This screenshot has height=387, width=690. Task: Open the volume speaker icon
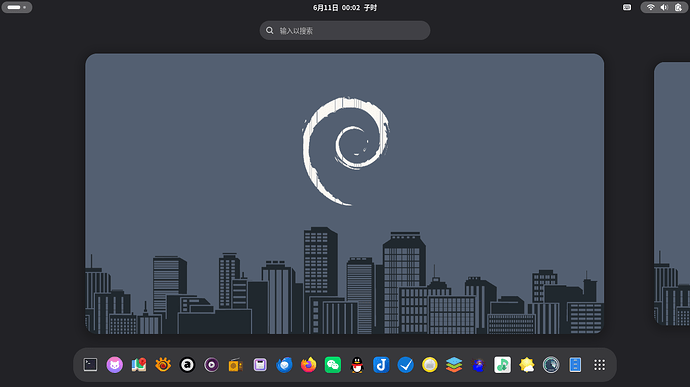(x=664, y=7)
